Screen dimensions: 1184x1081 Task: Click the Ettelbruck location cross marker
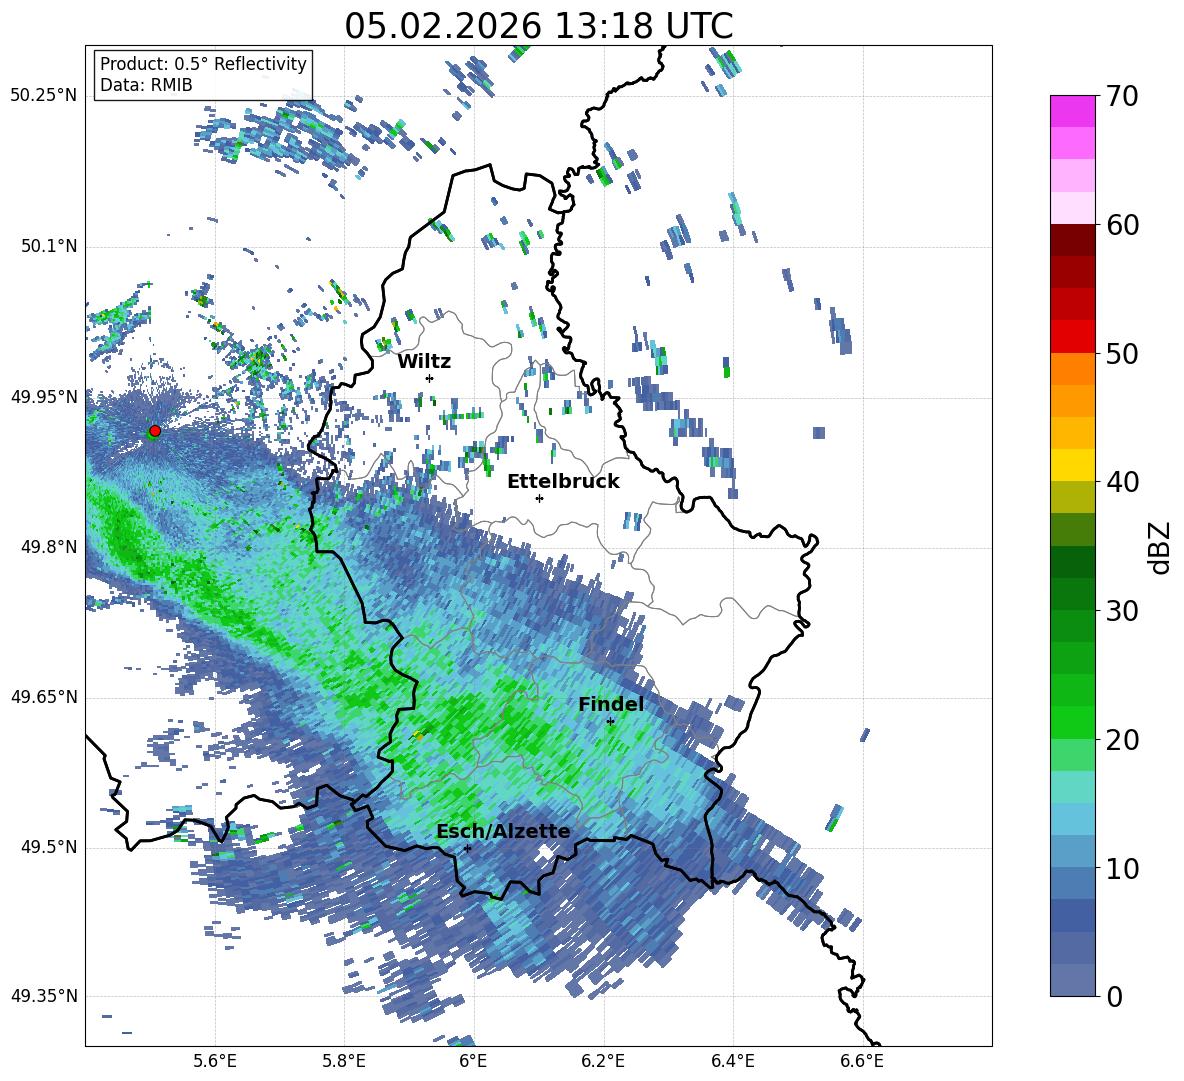click(x=539, y=498)
